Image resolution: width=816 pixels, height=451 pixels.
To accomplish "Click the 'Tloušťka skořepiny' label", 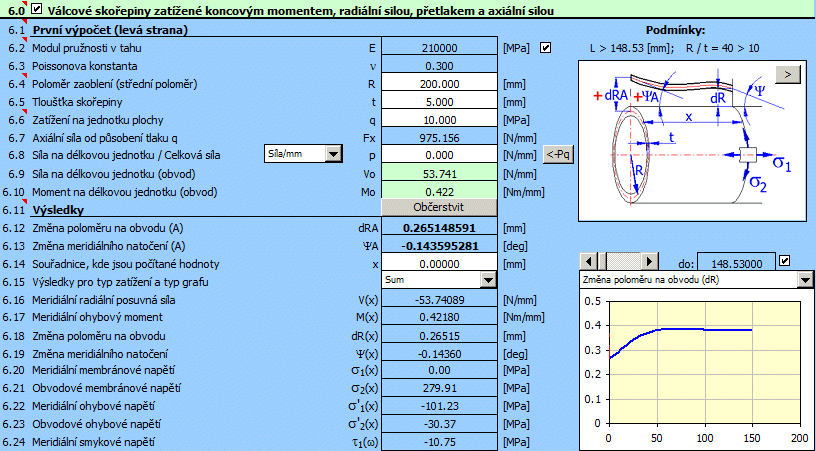I will pyautogui.click(x=77, y=102).
